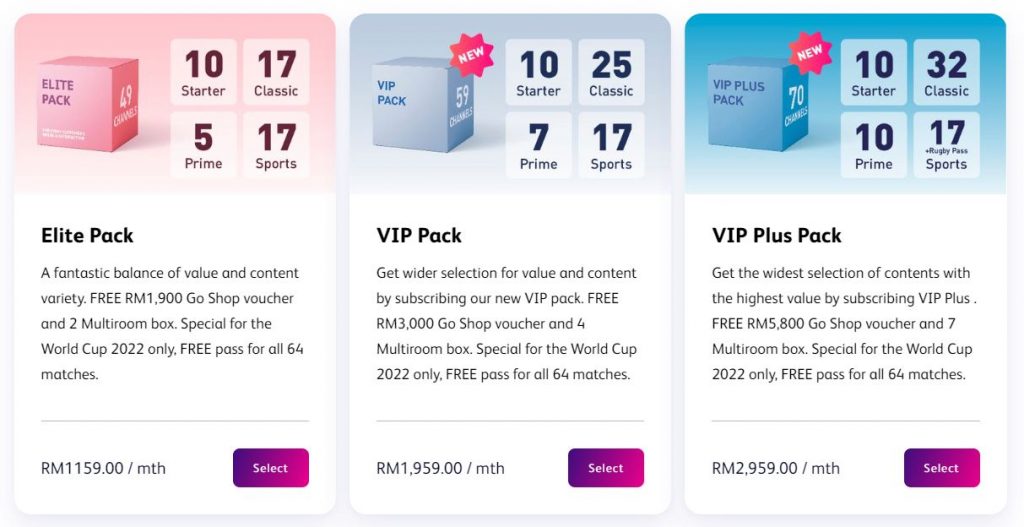Viewport: 1024px width, 527px height.
Task: Select the VIP Pack plan
Action: click(x=605, y=468)
